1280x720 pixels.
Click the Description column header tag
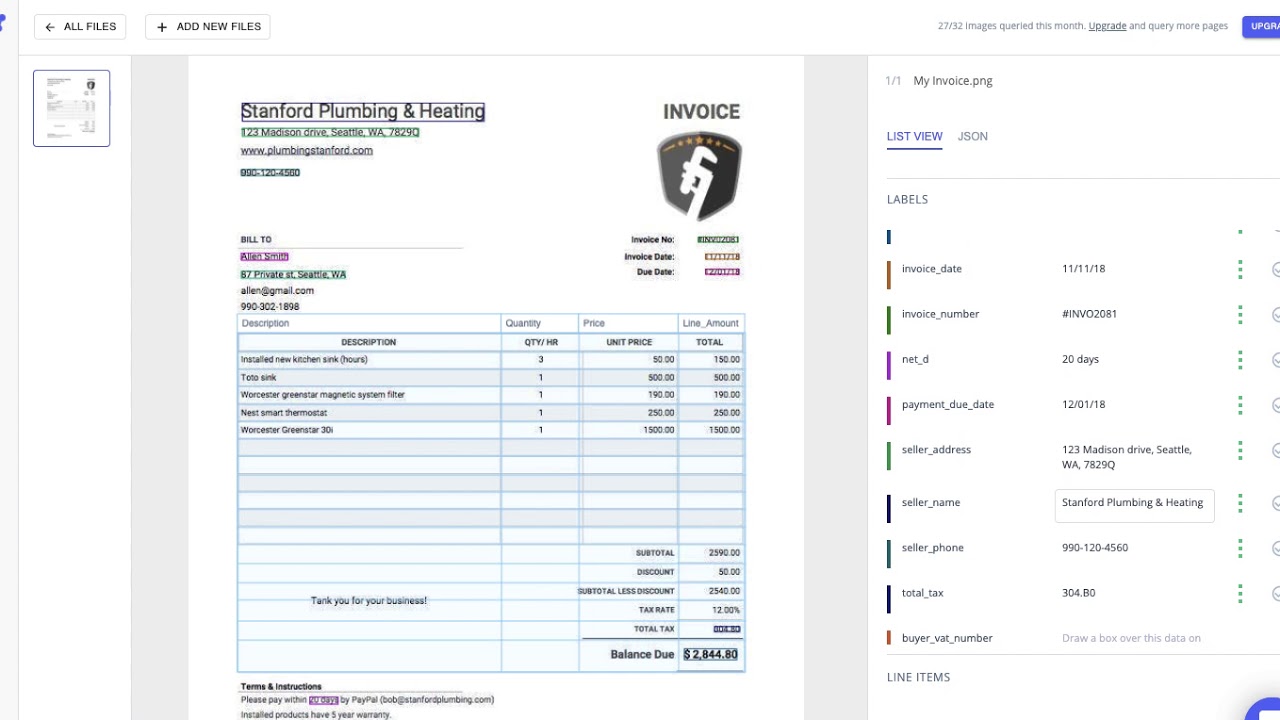pyautogui.click(x=265, y=323)
